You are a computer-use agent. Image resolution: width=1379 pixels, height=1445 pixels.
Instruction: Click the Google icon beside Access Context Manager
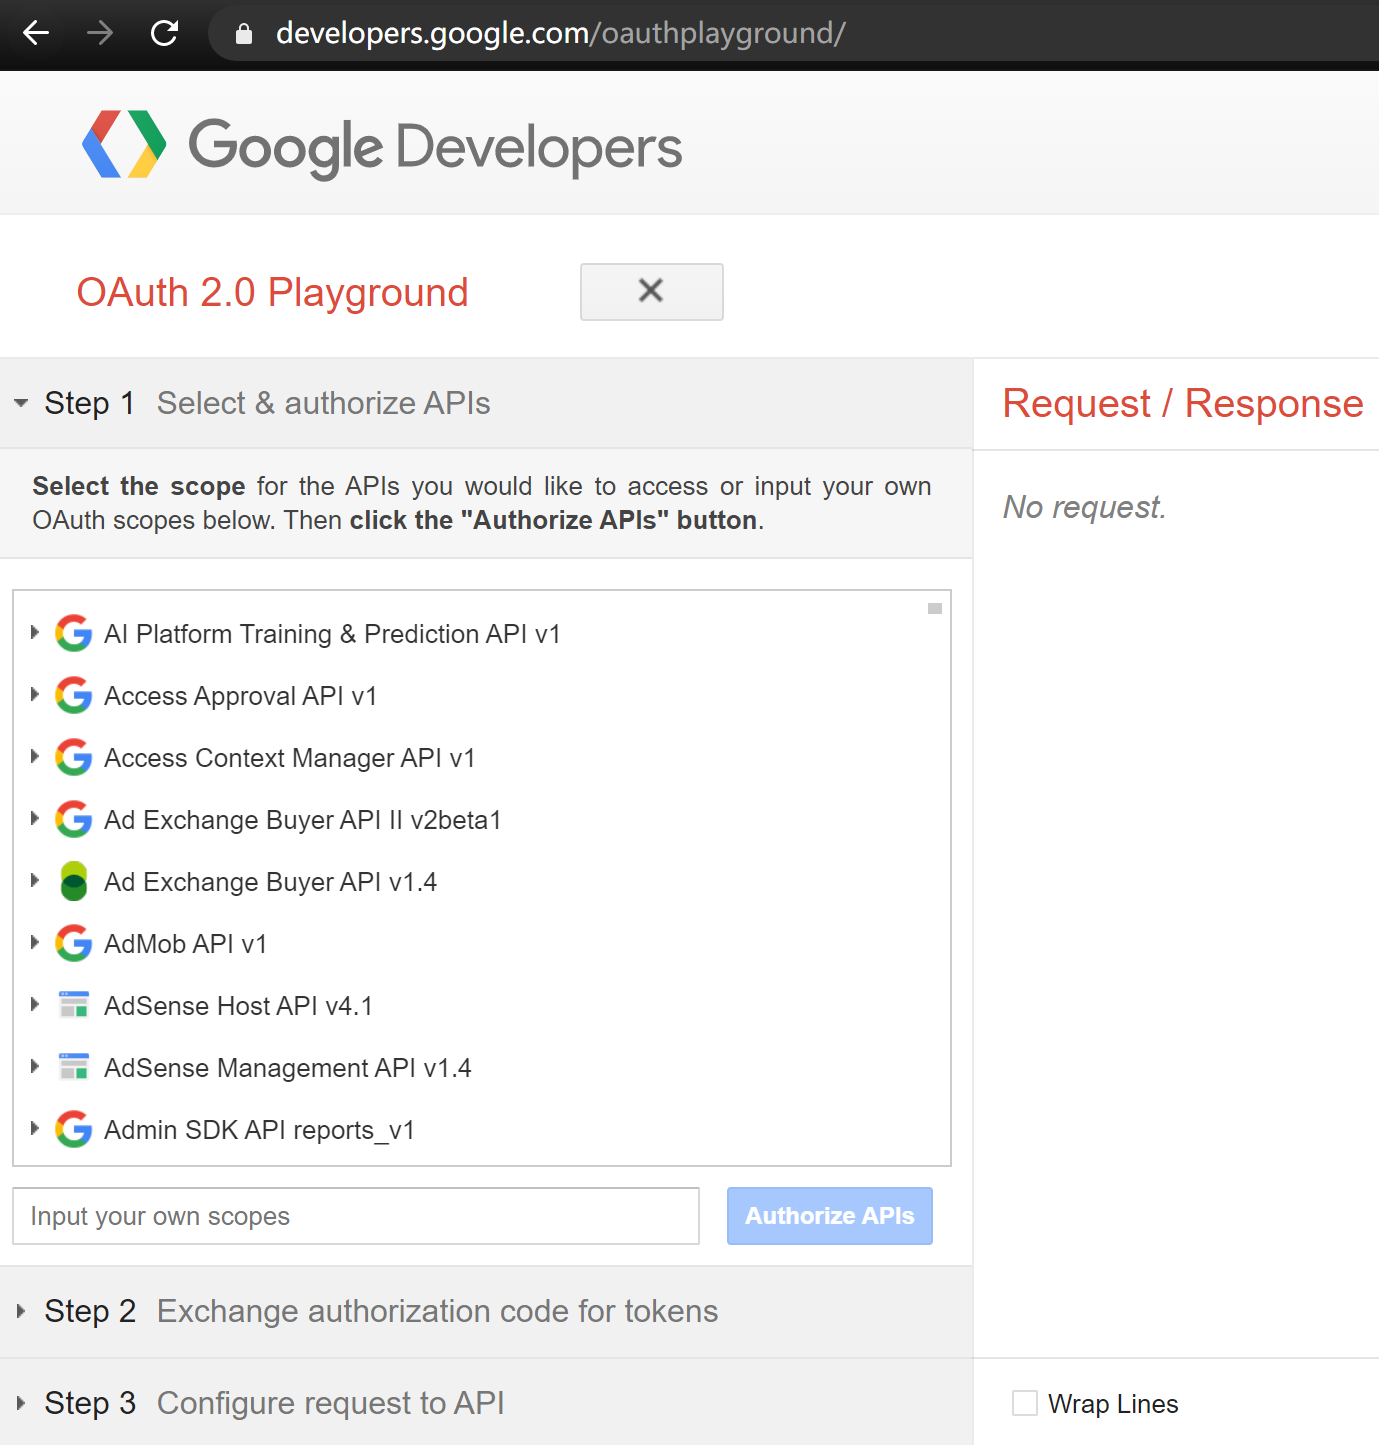74,757
